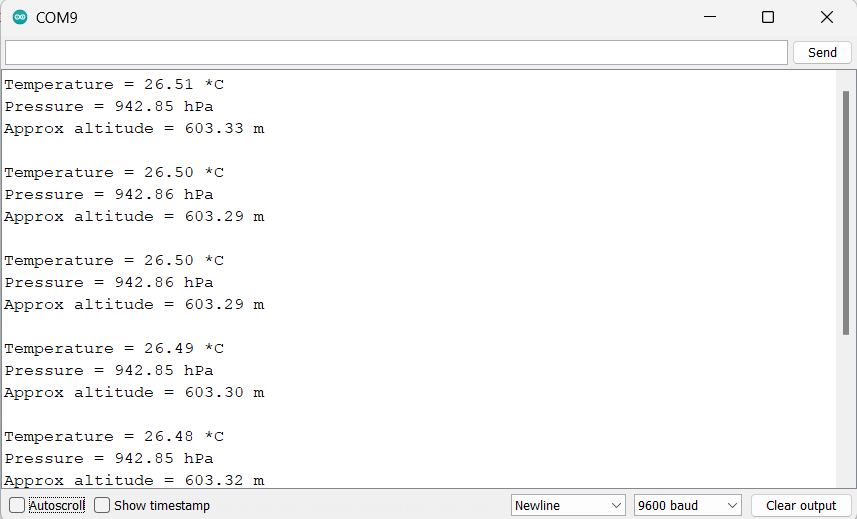
Task: Click the Temperature = 26.51 *C line
Action: [114, 84]
